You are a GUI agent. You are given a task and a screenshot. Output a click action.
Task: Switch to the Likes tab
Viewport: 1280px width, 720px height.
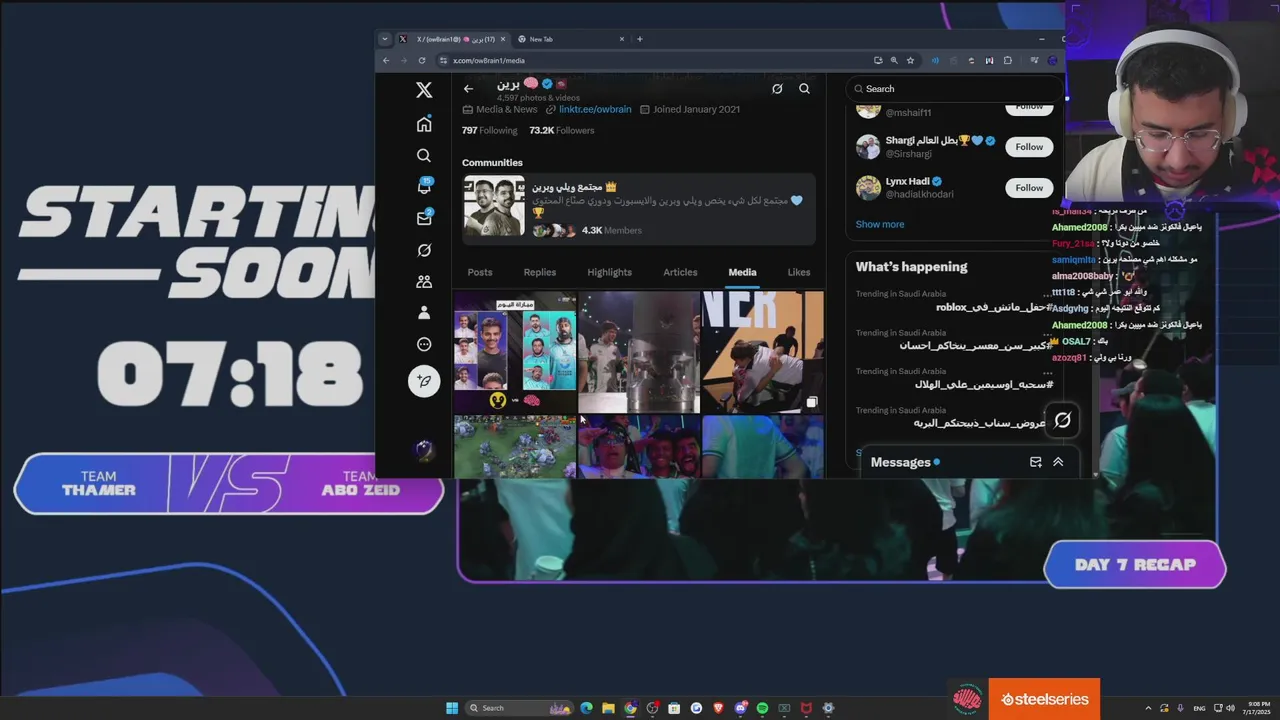coord(799,272)
